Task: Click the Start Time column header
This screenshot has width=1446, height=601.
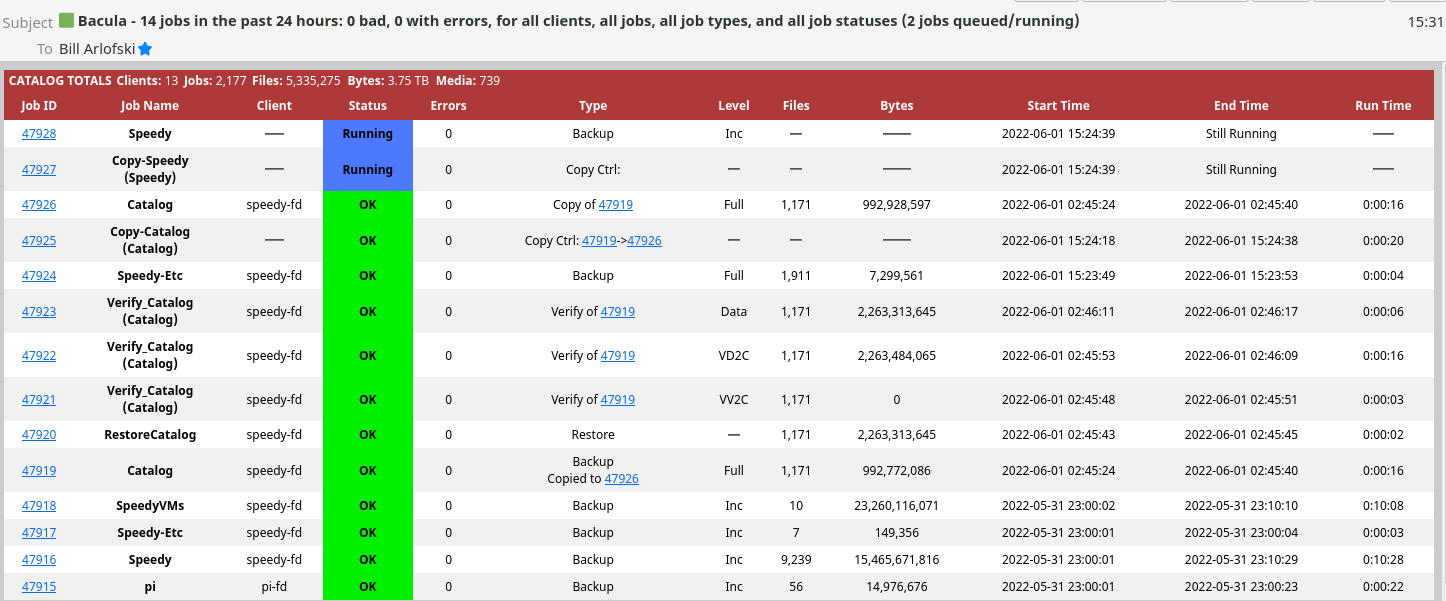Action: 1058,106
